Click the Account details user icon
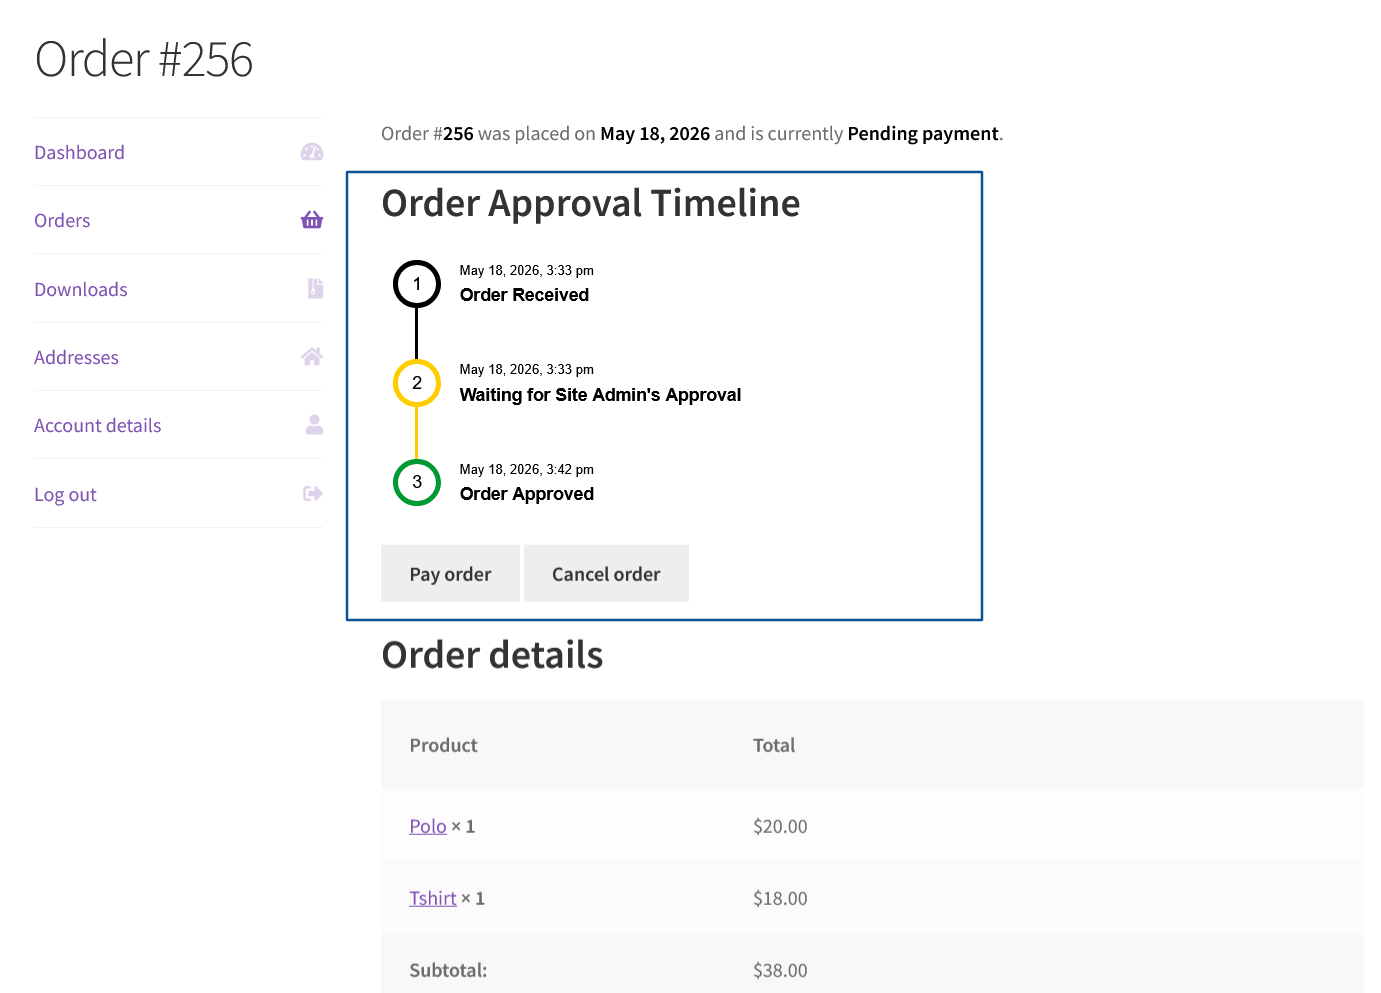The image size is (1381, 993). (x=314, y=425)
